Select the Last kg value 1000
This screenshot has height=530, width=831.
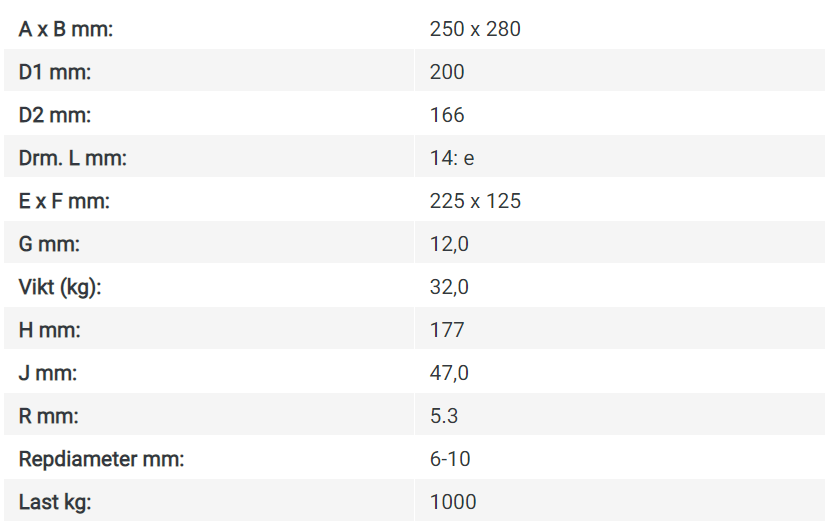click(x=453, y=502)
